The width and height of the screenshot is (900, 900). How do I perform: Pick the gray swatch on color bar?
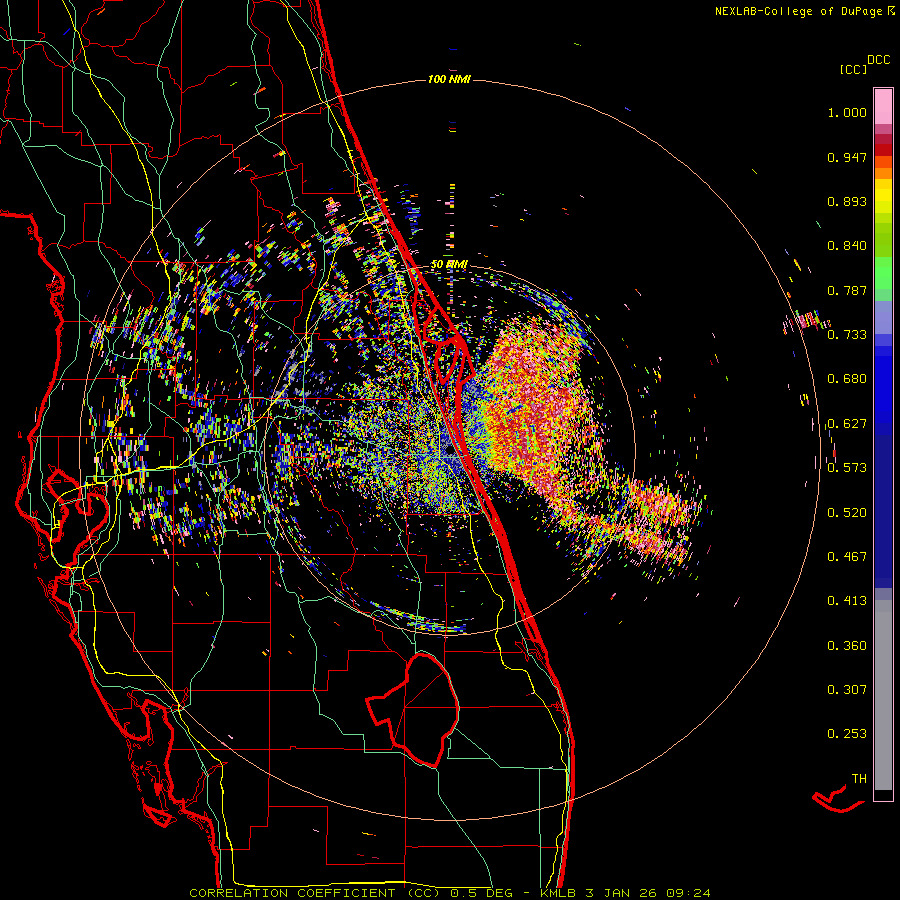tap(883, 695)
